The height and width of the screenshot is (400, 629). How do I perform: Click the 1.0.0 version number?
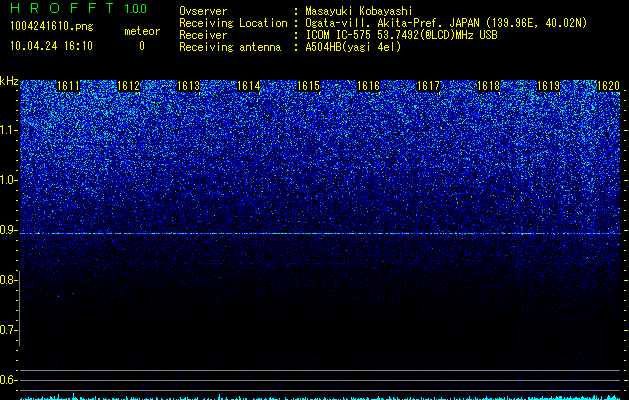click(x=135, y=8)
